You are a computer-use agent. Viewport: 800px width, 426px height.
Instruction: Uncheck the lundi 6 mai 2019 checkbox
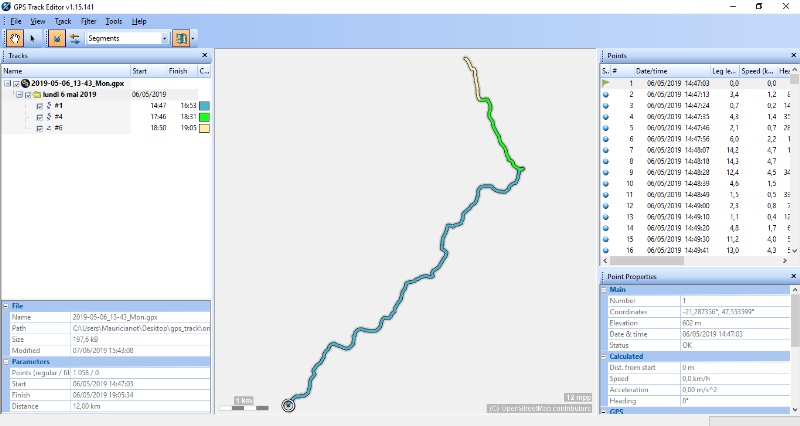pyautogui.click(x=28, y=95)
